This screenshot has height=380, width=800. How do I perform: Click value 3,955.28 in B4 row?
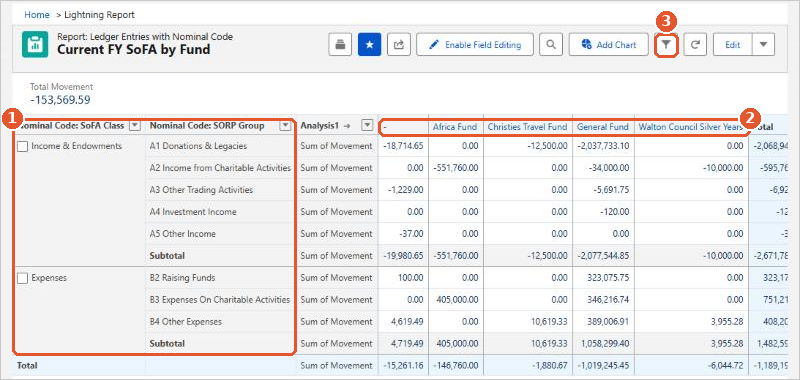(x=727, y=321)
